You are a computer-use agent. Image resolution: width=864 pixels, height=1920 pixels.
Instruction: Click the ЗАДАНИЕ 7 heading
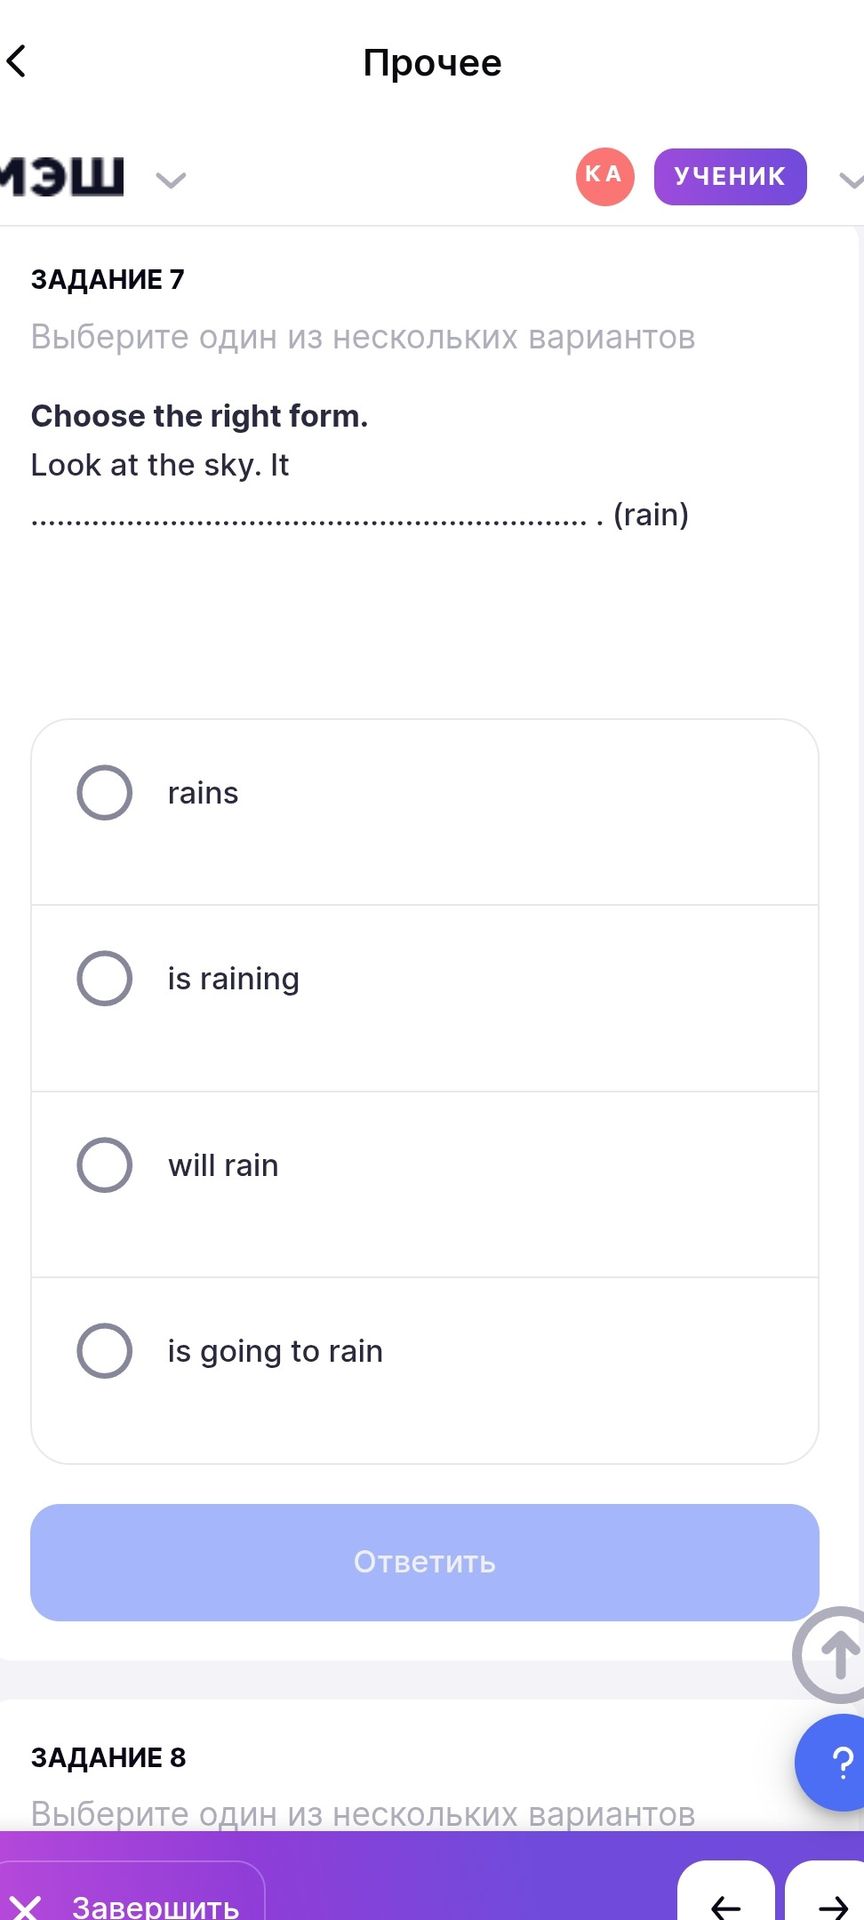pos(107,279)
